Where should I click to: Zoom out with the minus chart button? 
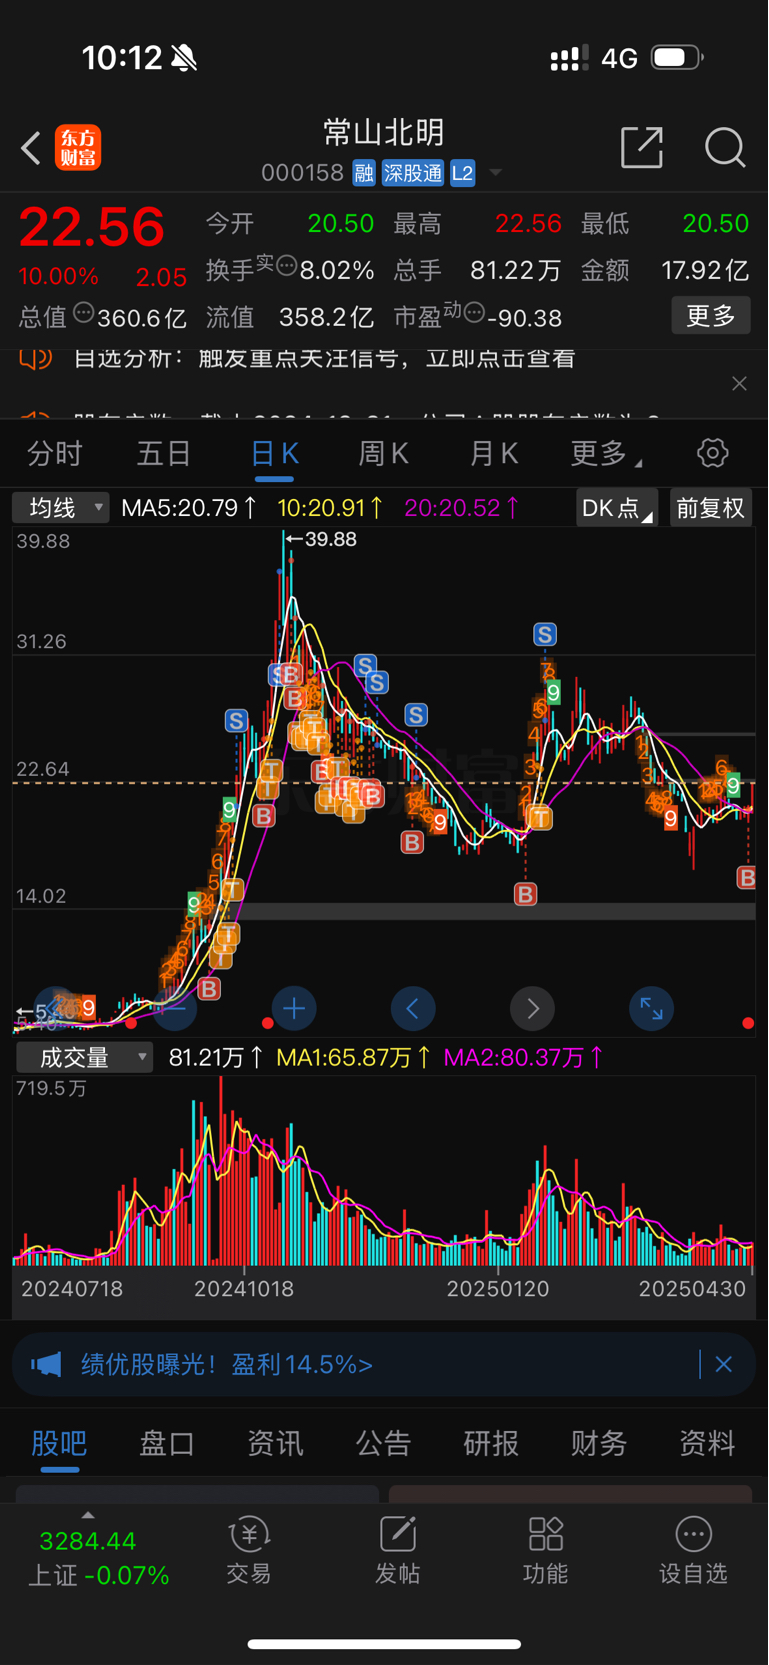[x=175, y=1008]
